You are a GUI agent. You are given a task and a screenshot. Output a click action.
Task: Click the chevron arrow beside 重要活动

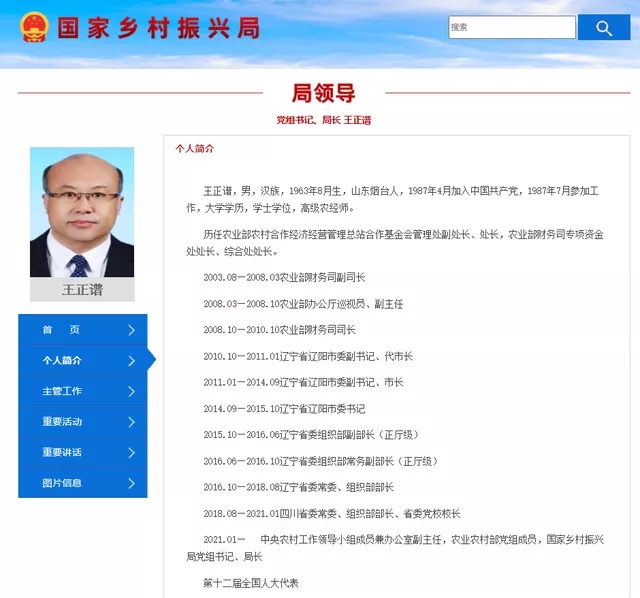[132, 422]
